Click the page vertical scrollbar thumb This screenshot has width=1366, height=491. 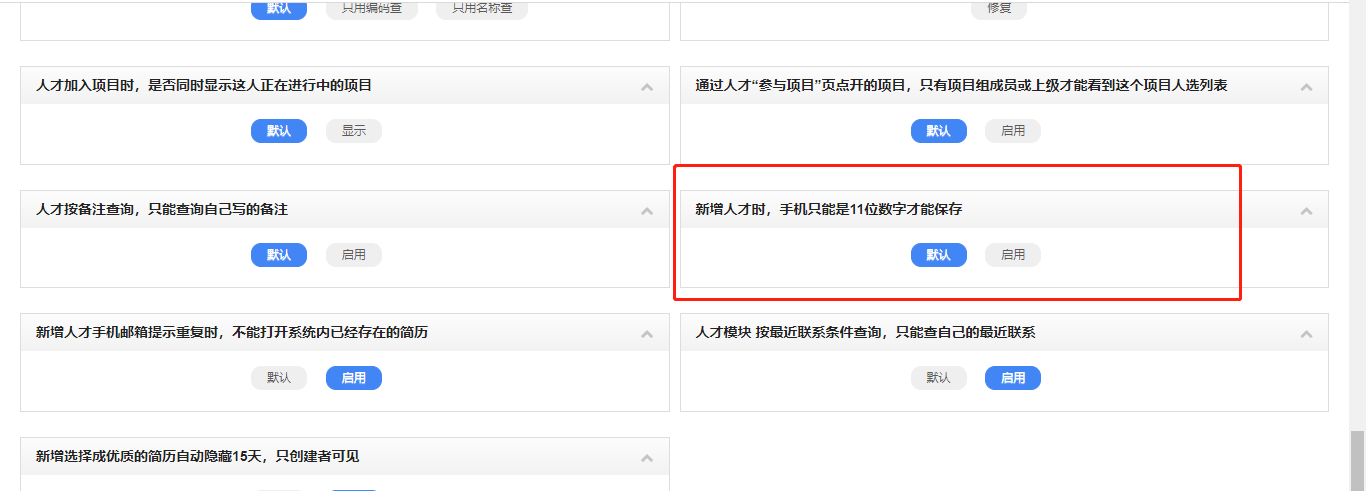pos(1357,460)
